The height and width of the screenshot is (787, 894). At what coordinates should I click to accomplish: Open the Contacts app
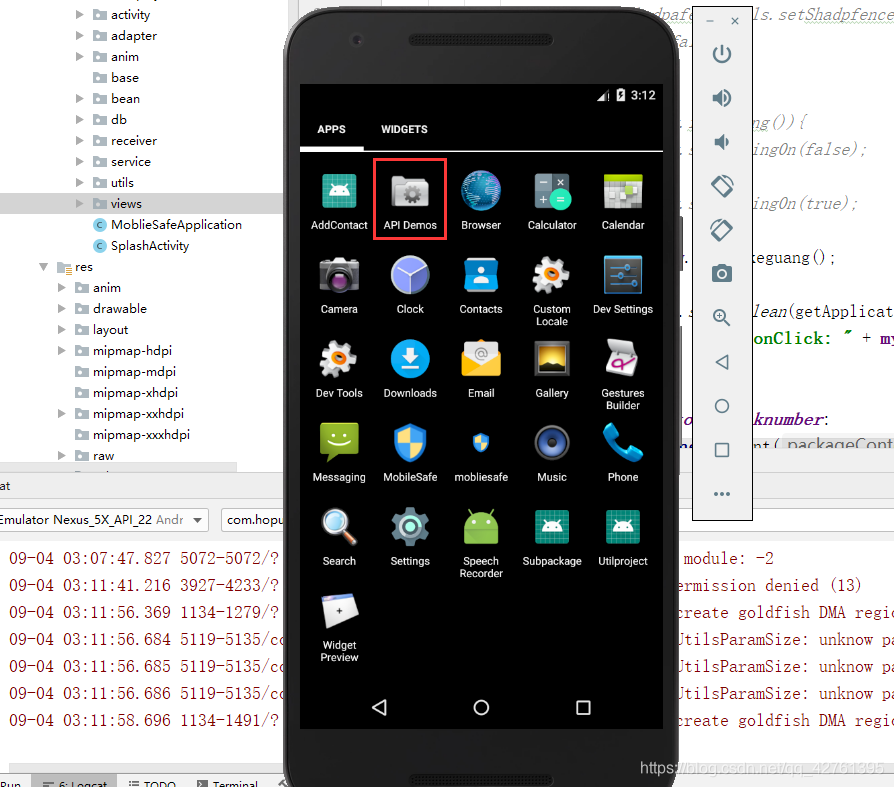click(x=481, y=285)
